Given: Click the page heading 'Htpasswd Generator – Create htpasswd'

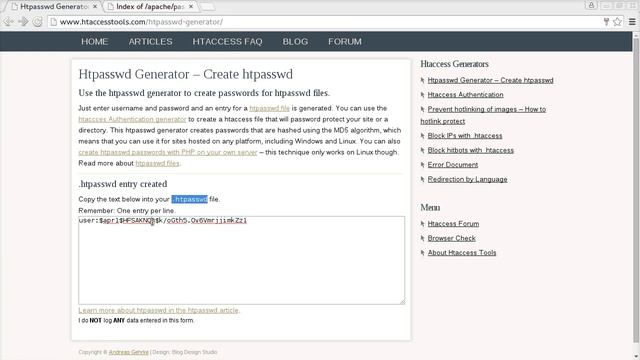Looking at the screenshot, I should coord(186,74).
